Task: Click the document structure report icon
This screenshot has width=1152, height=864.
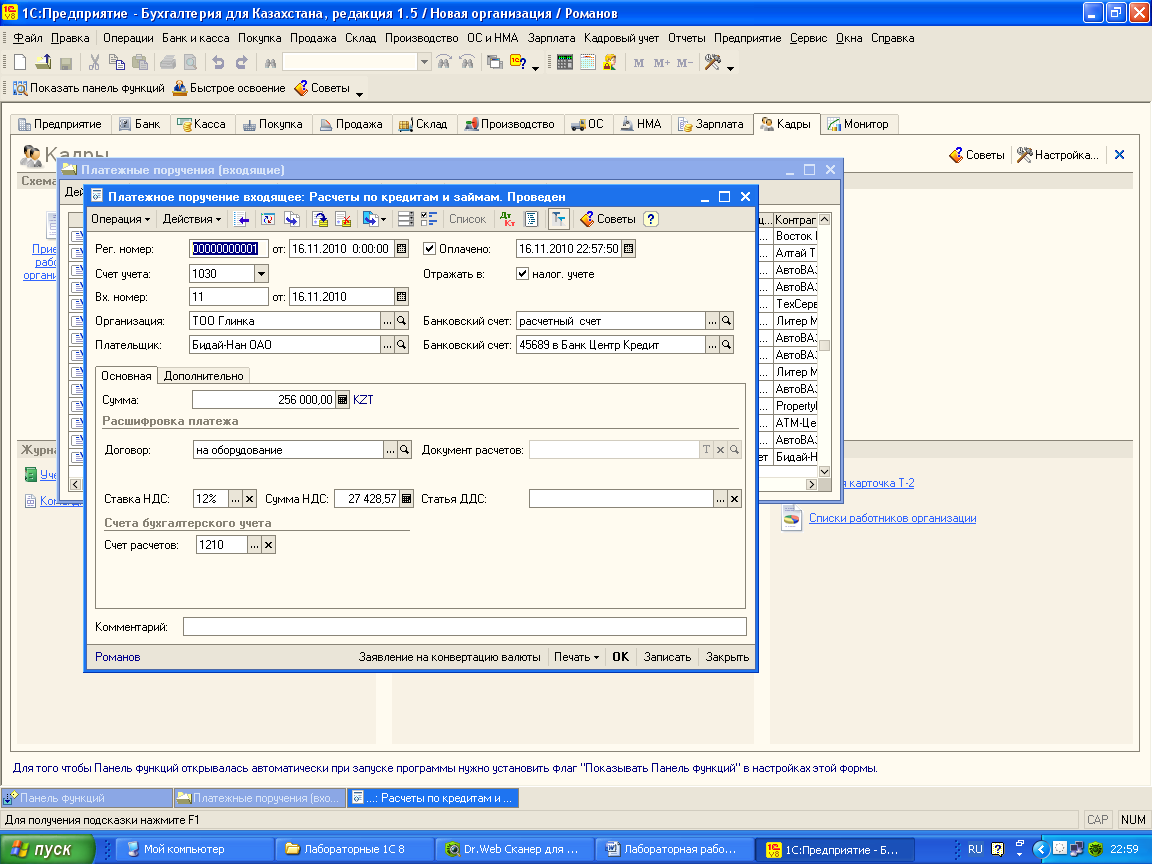Action: pyautogui.click(x=531, y=219)
